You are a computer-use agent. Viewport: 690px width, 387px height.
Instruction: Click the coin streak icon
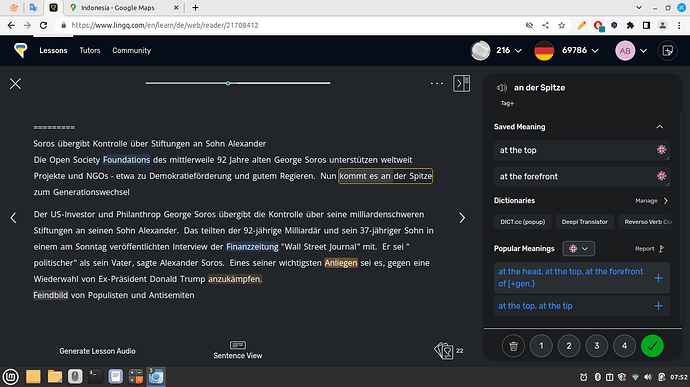(x=481, y=51)
